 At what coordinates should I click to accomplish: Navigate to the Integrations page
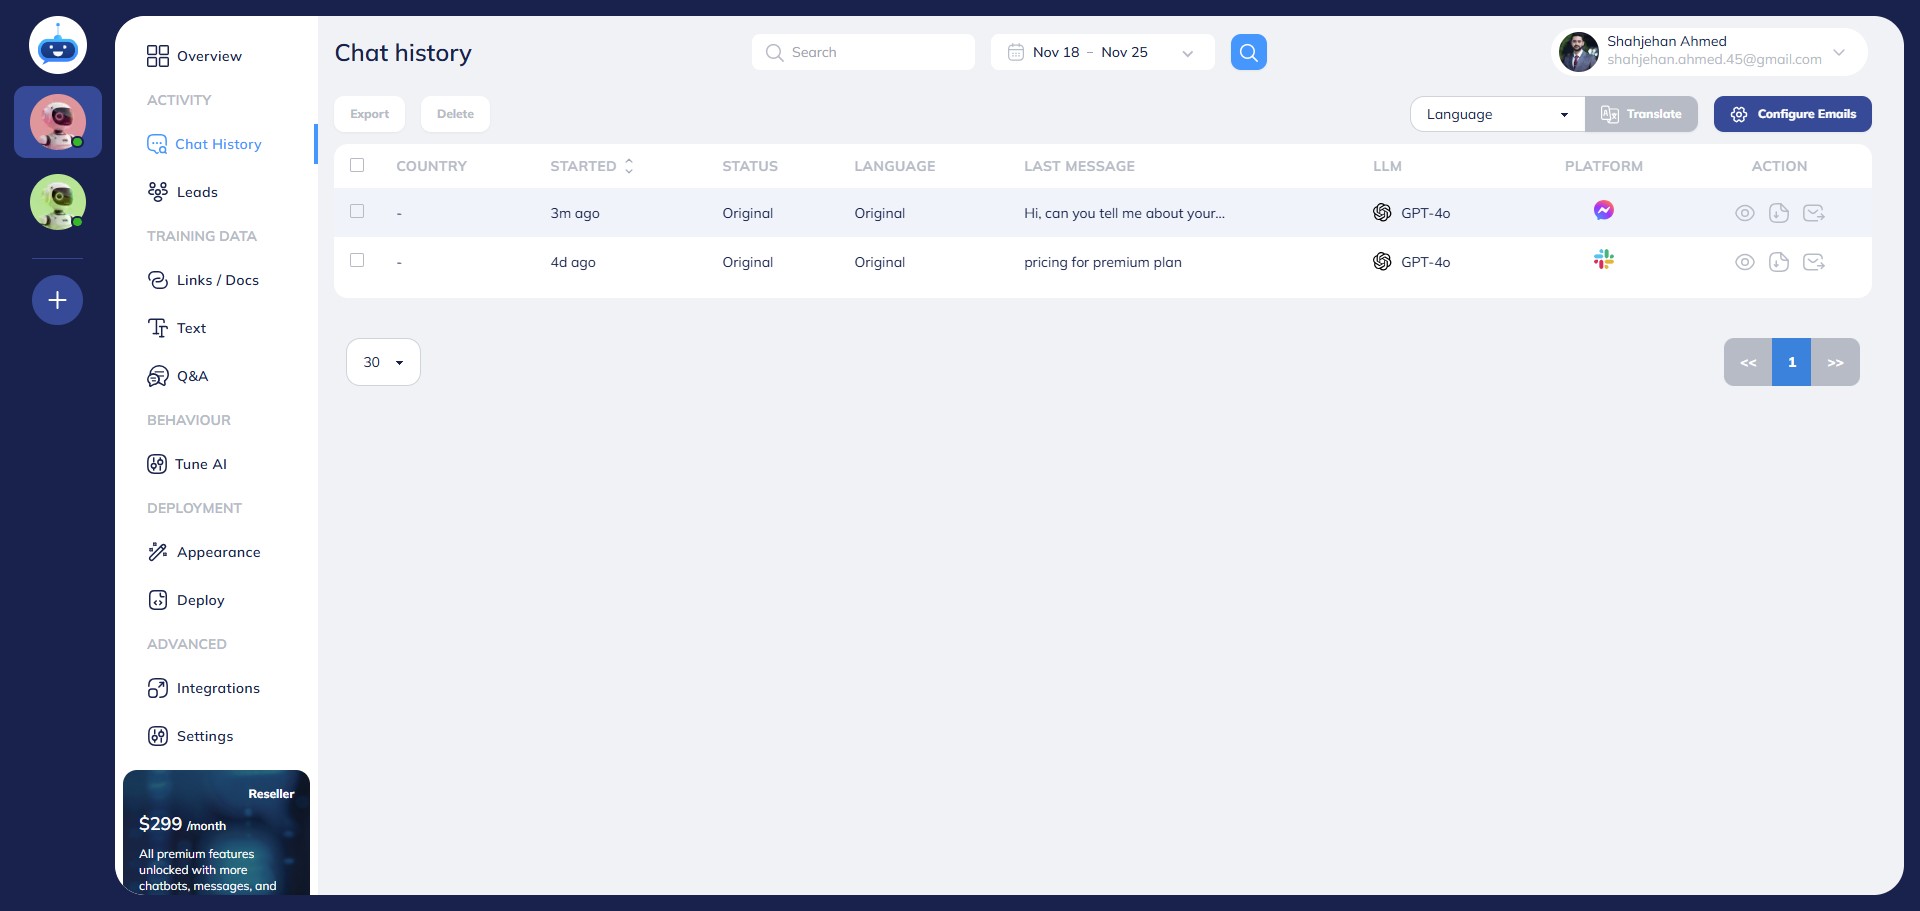(217, 688)
